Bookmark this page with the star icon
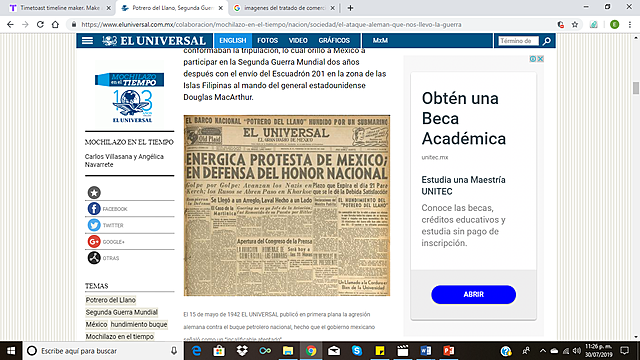The image size is (640, 360). (575, 24)
